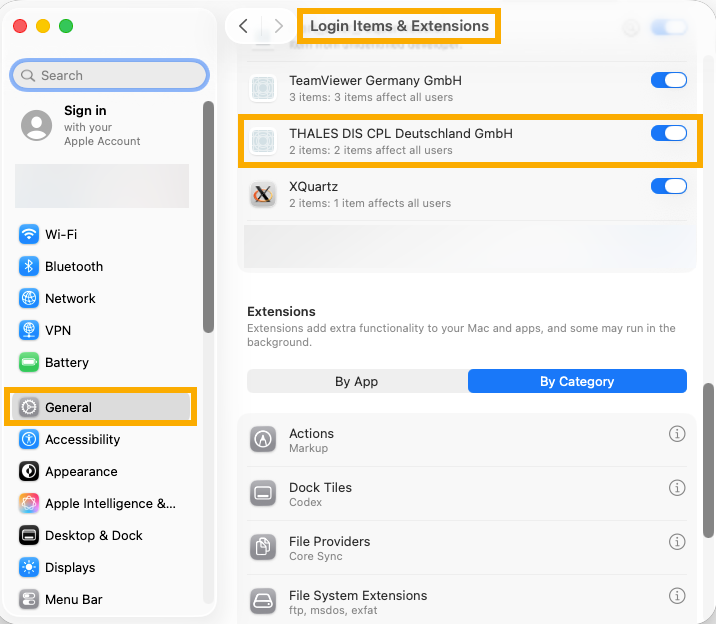Image resolution: width=716 pixels, height=624 pixels.
Task: Click "2 items: 1 item affects all users"
Action: coord(370,203)
